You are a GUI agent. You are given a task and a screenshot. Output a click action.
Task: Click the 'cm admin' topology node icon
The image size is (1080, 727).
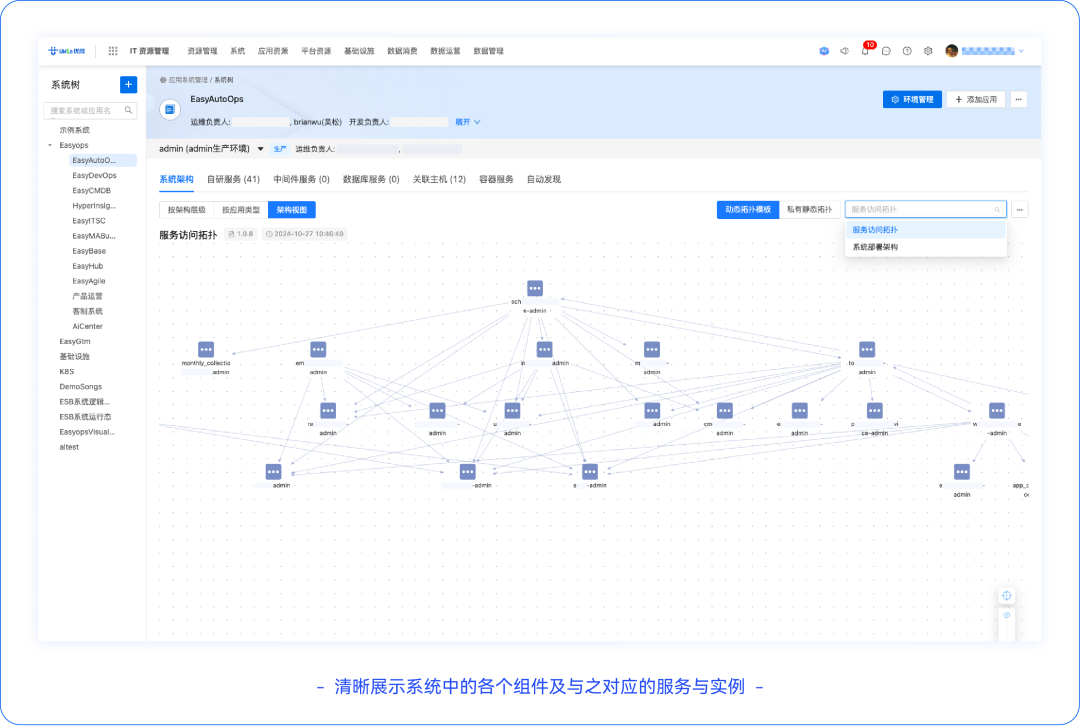725,411
